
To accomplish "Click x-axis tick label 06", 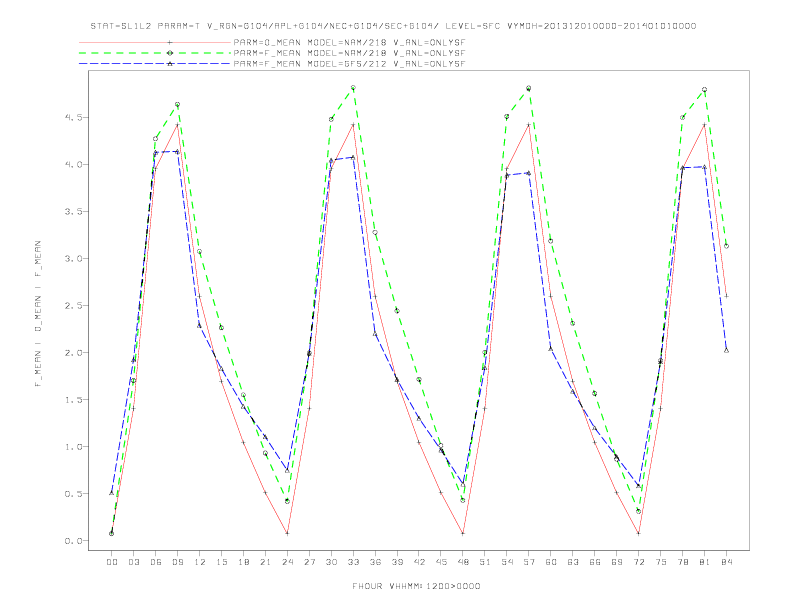I will [x=156, y=562].
